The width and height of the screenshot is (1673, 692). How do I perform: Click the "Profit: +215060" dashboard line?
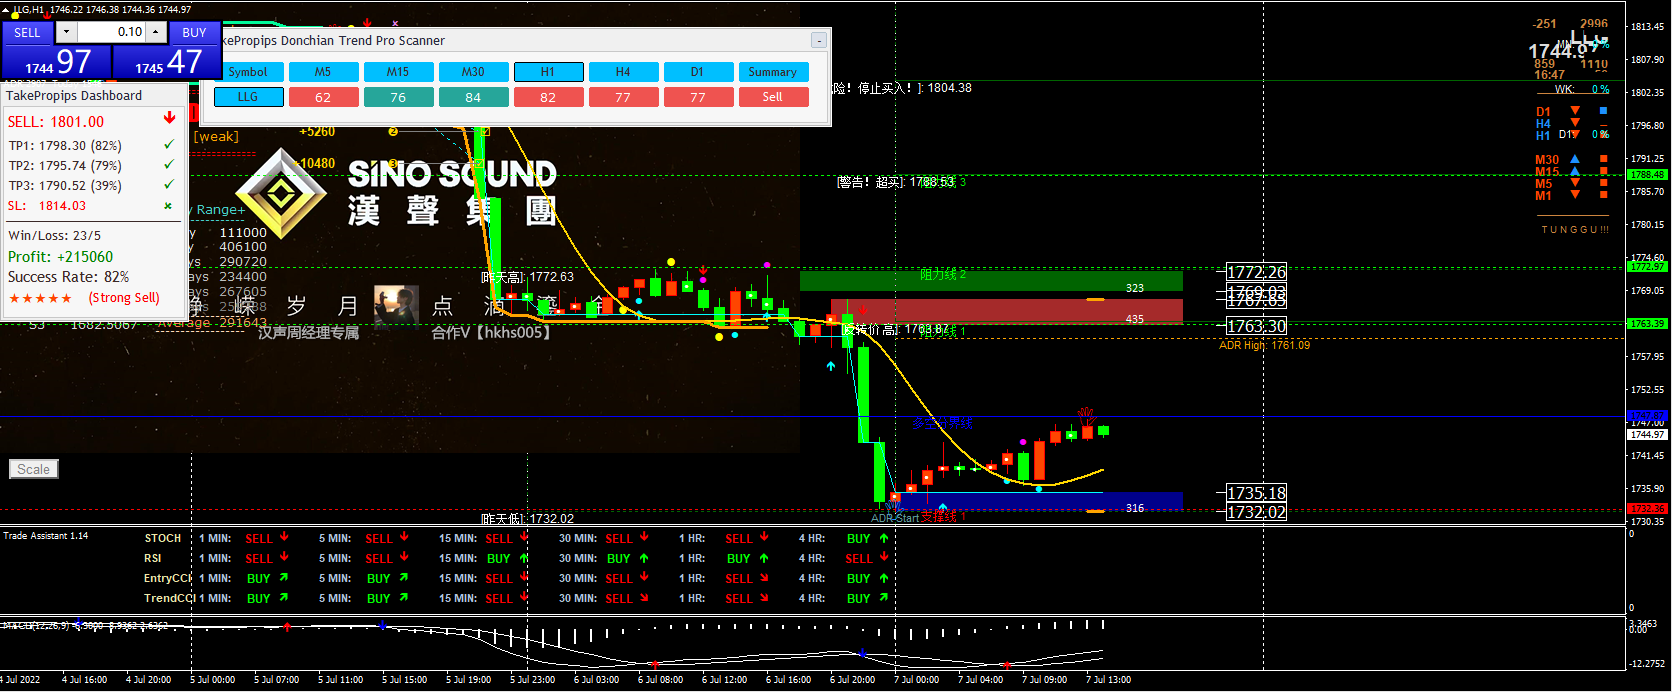coord(60,256)
